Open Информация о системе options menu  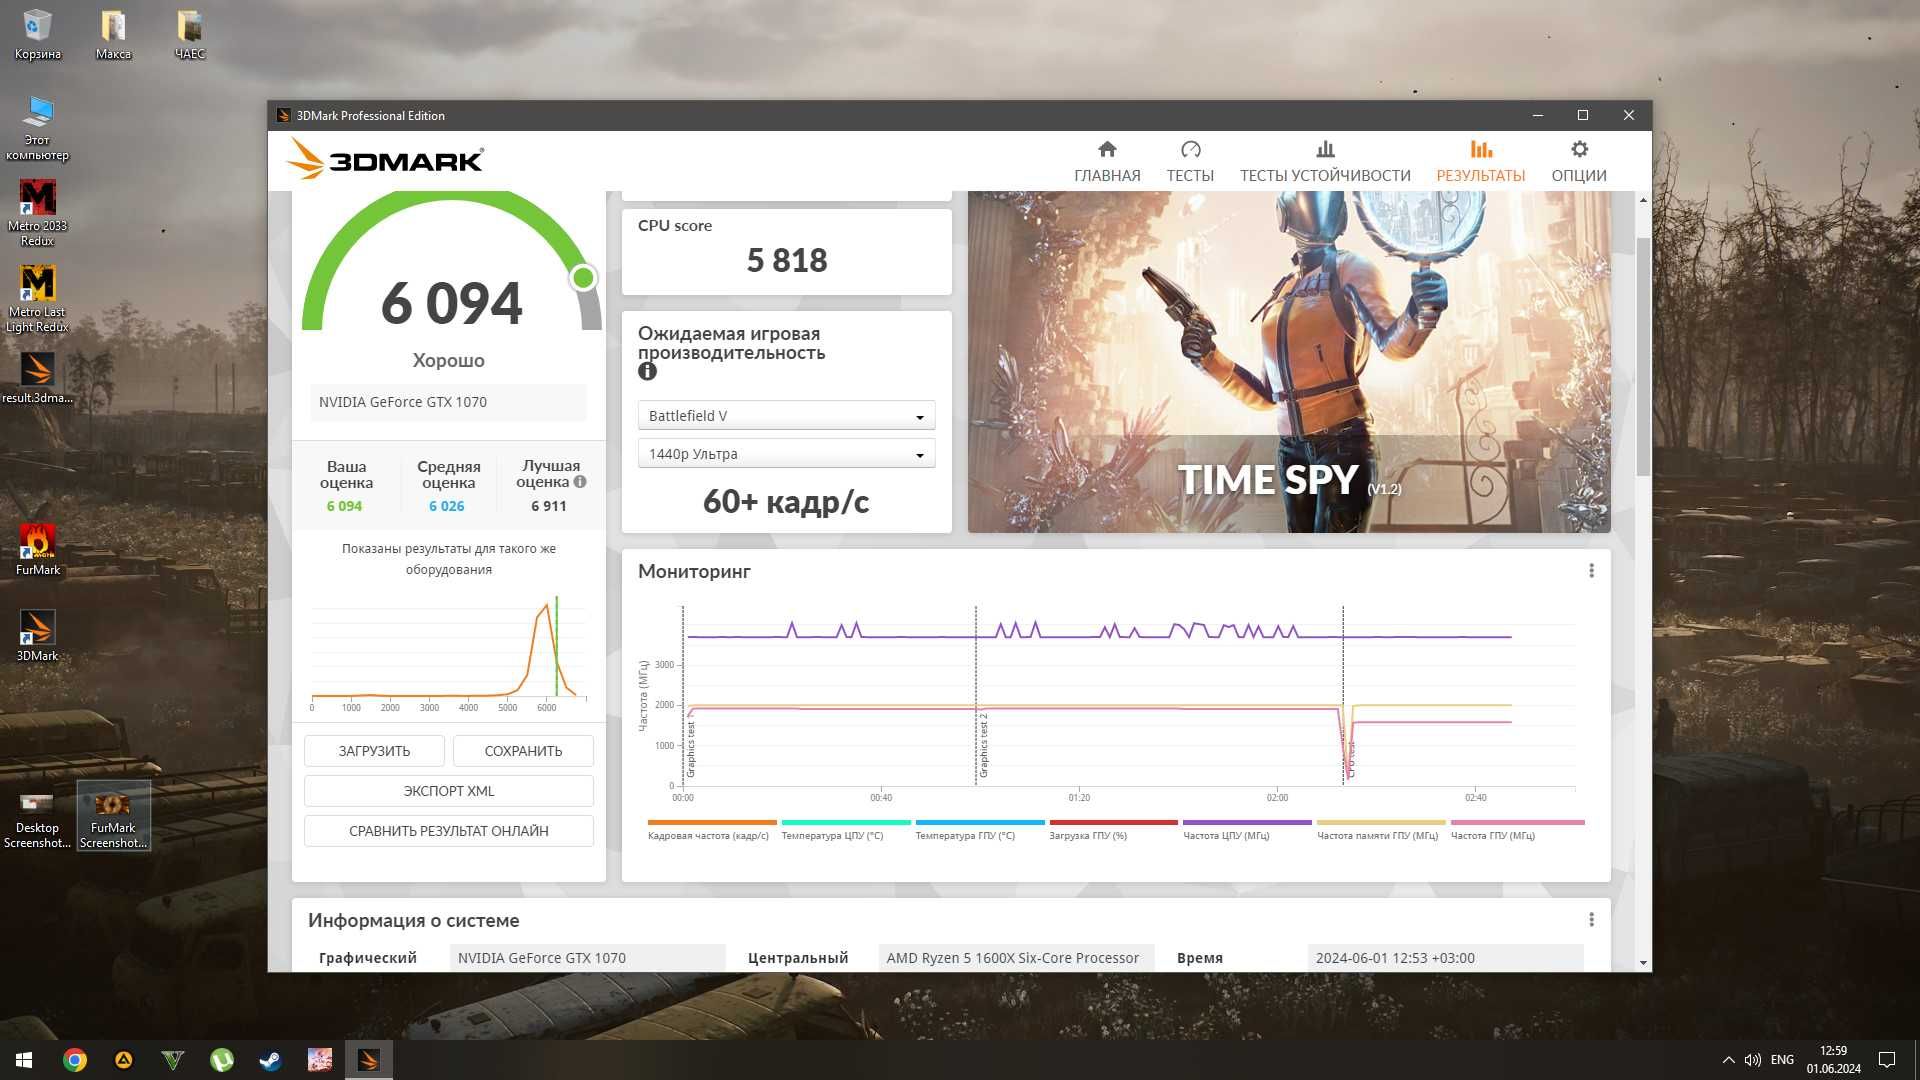coord(1591,920)
